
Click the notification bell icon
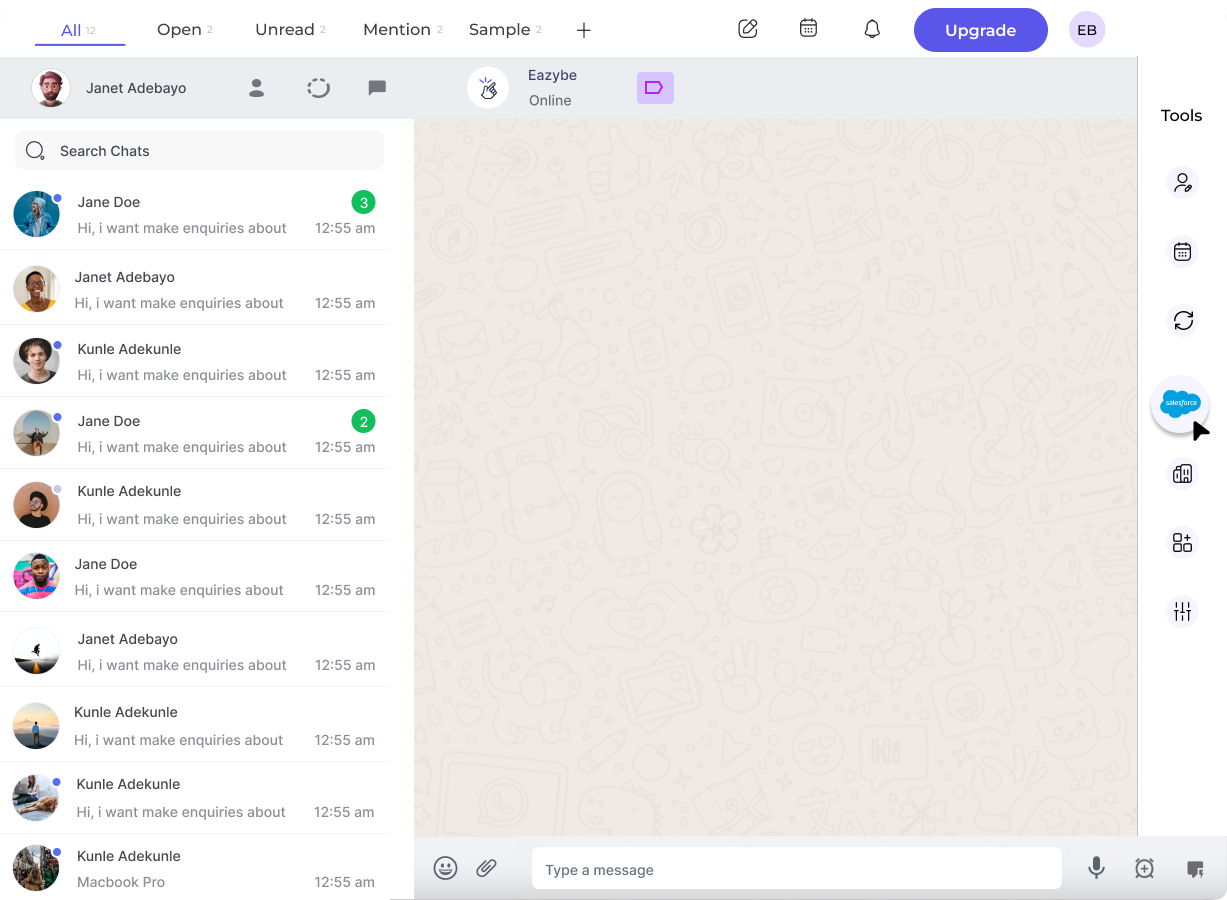(871, 29)
